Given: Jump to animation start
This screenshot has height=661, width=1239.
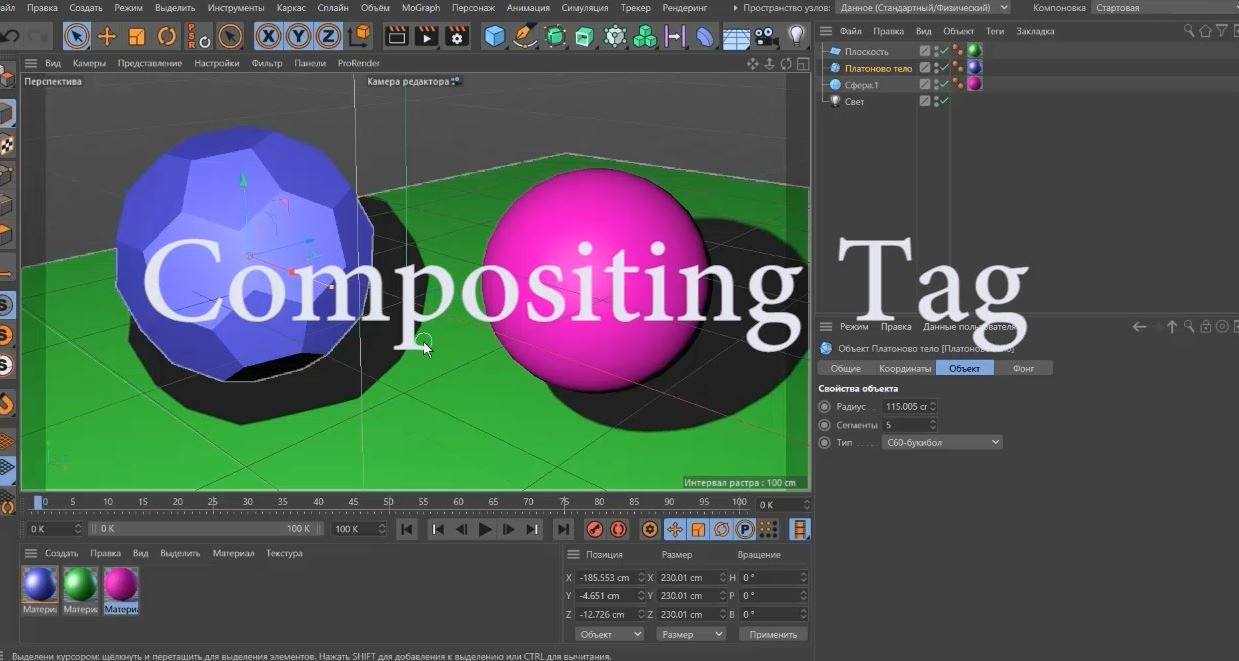Looking at the screenshot, I should pyautogui.click(x=407, y=529).
